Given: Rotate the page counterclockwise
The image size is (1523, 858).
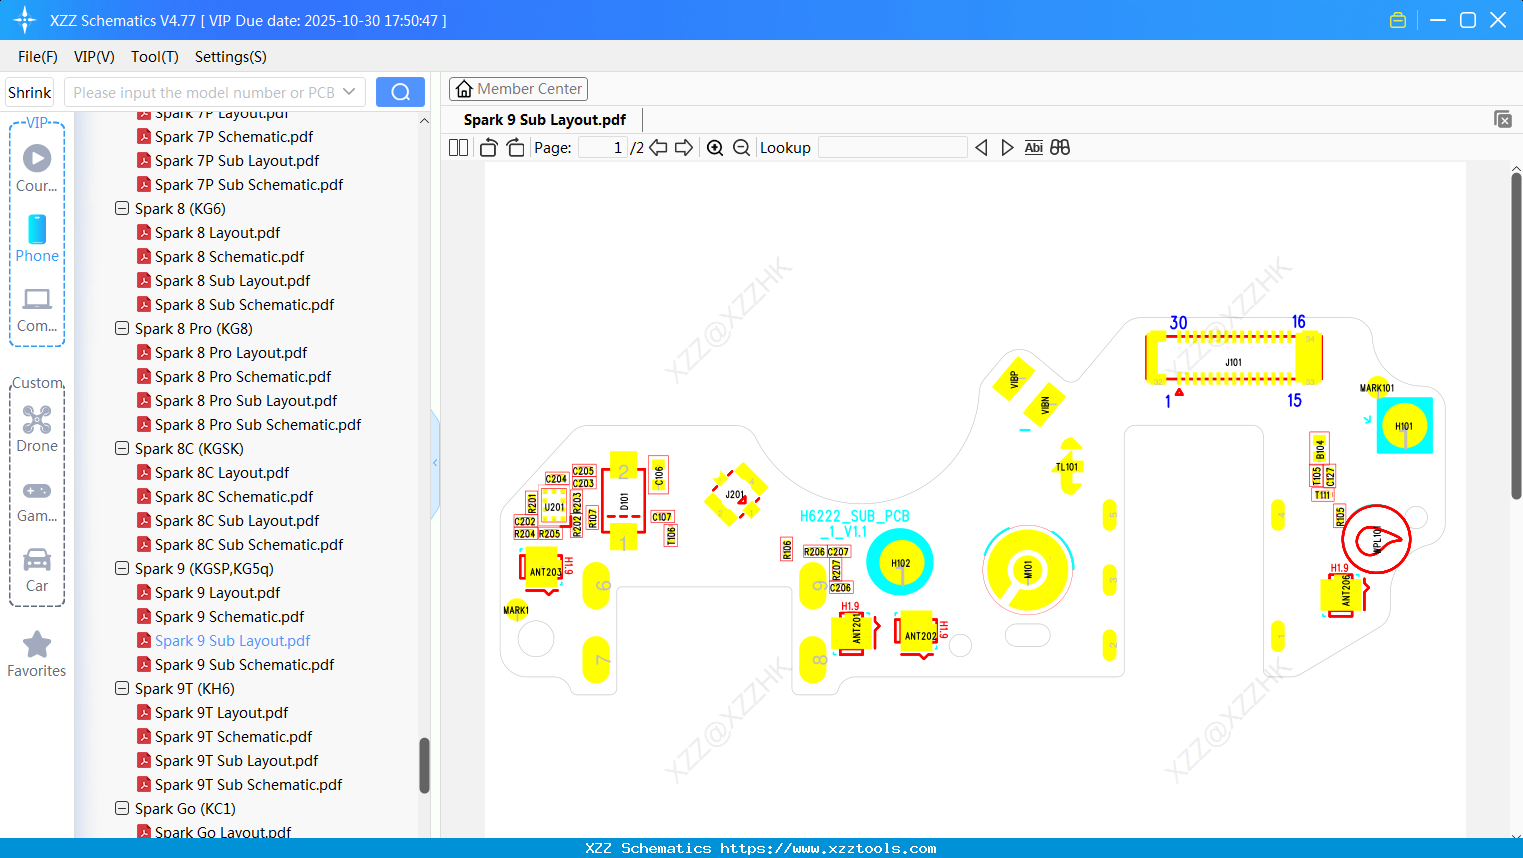Looking at the screenshot, I should 487,147.
